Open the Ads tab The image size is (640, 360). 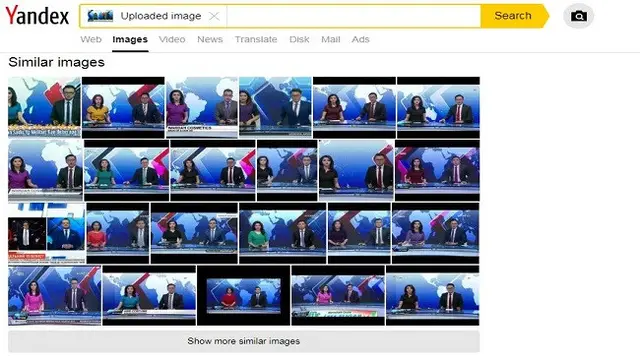click(x=360, y=40)
